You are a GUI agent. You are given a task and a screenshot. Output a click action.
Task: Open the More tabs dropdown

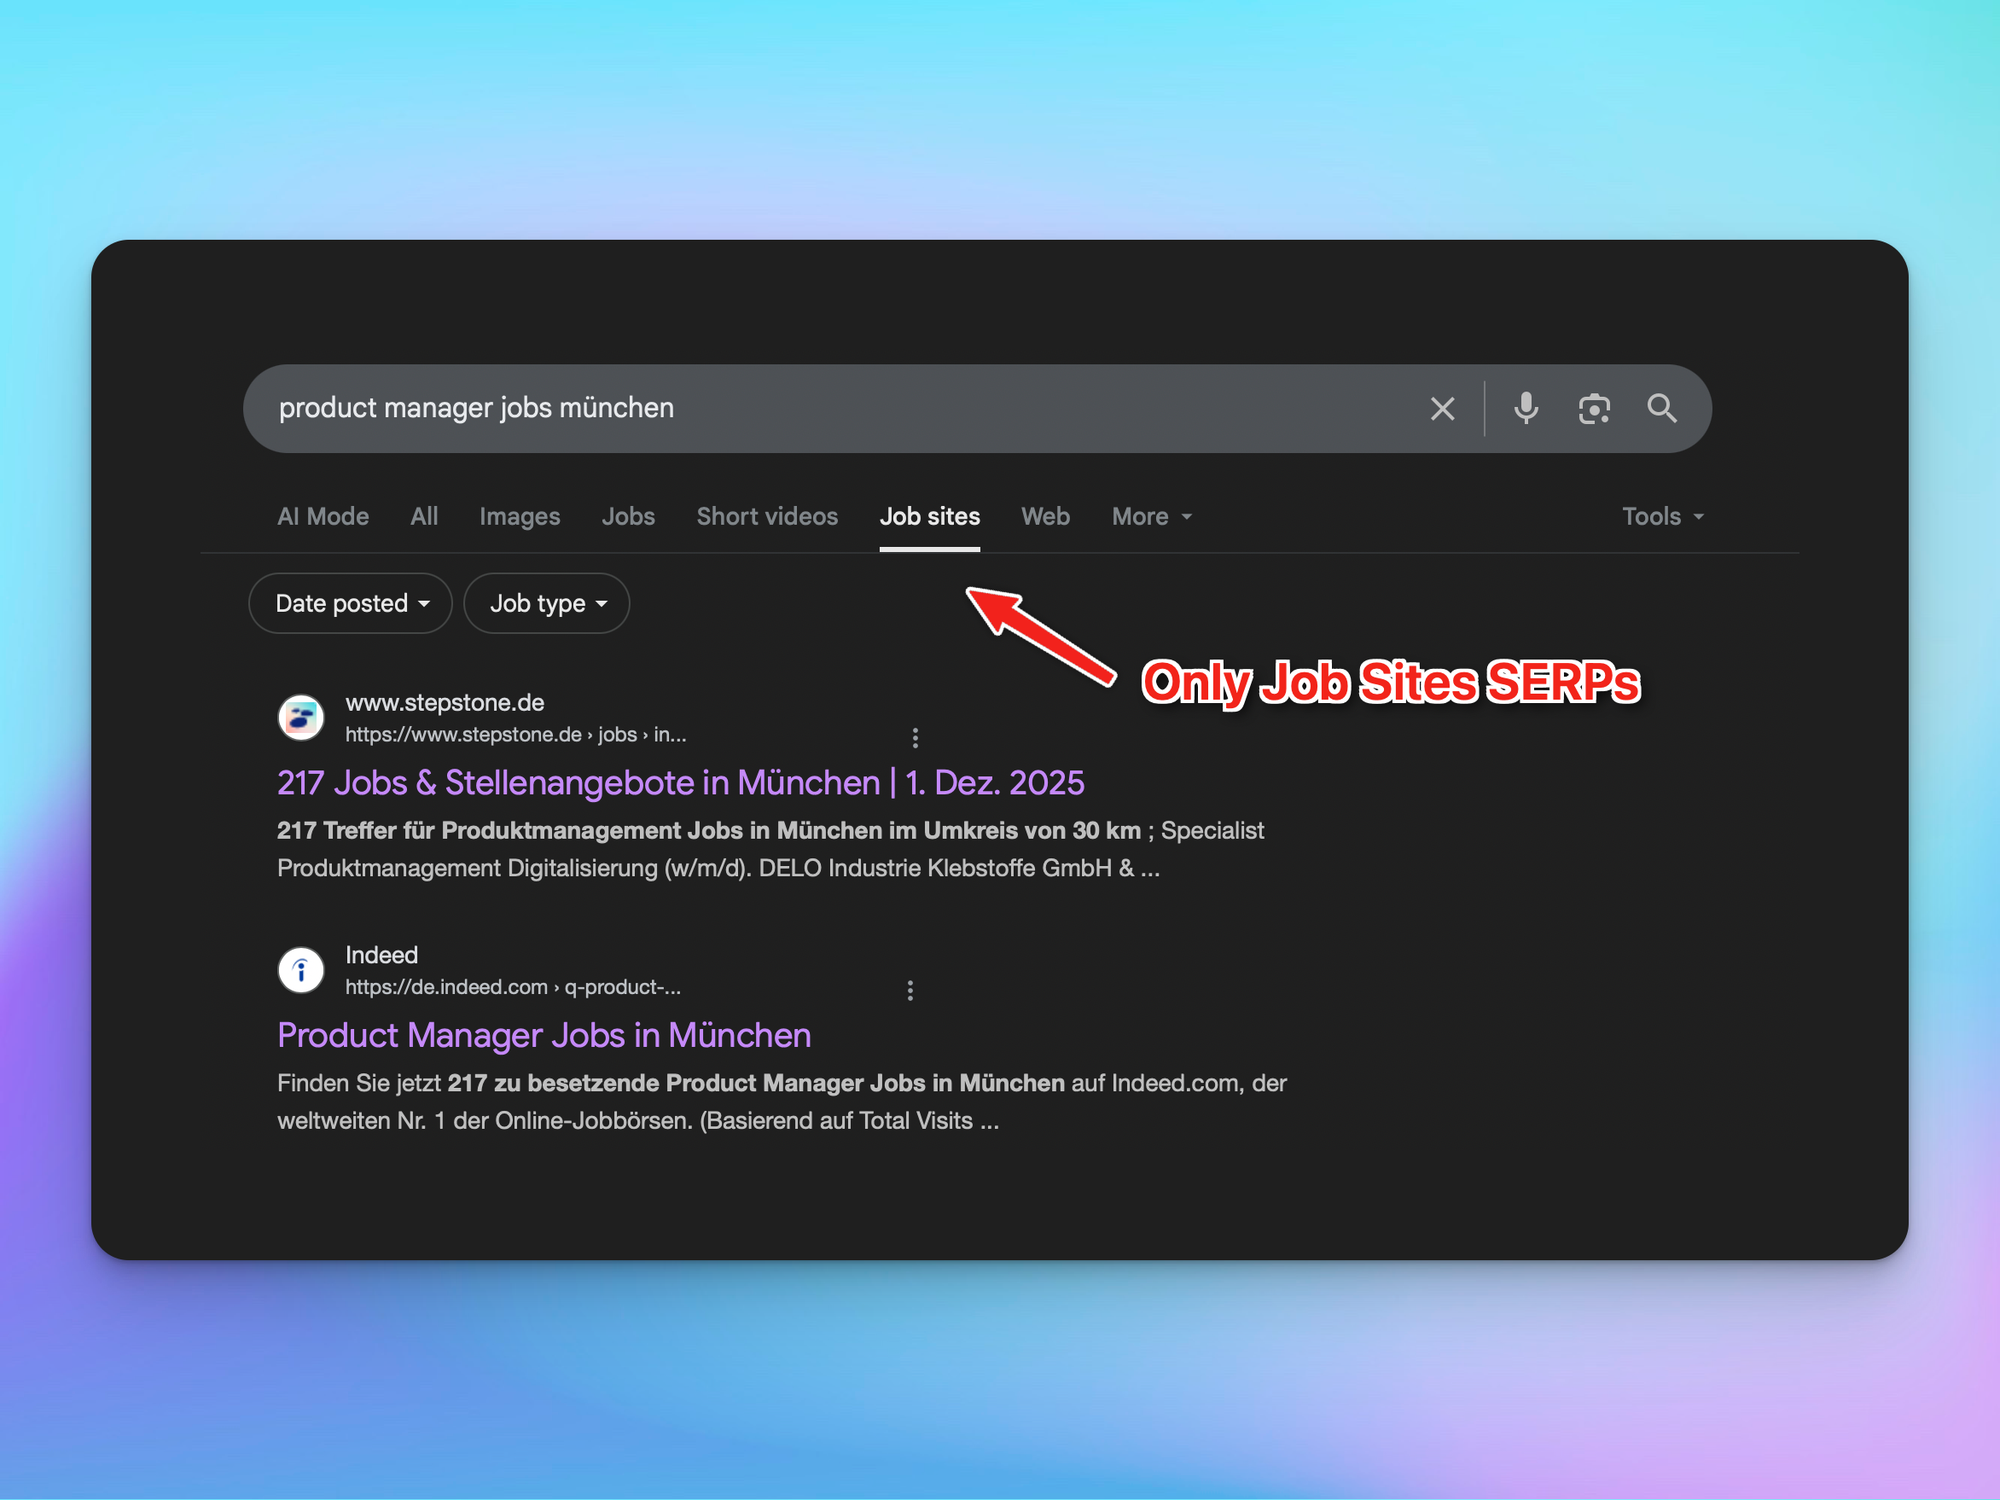pyautogui.click(x=1151, y=516)
